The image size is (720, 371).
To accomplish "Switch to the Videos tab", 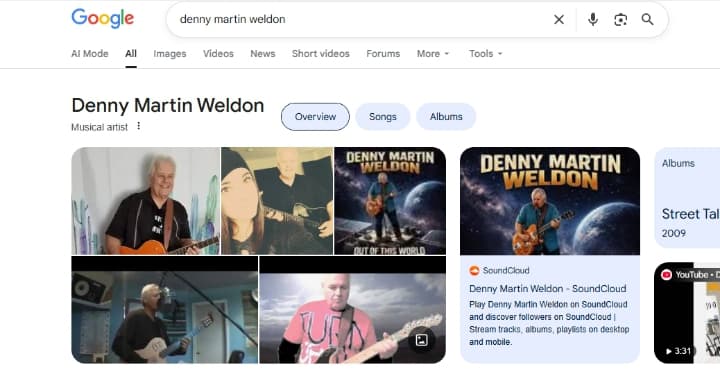I will click(218, 54).
